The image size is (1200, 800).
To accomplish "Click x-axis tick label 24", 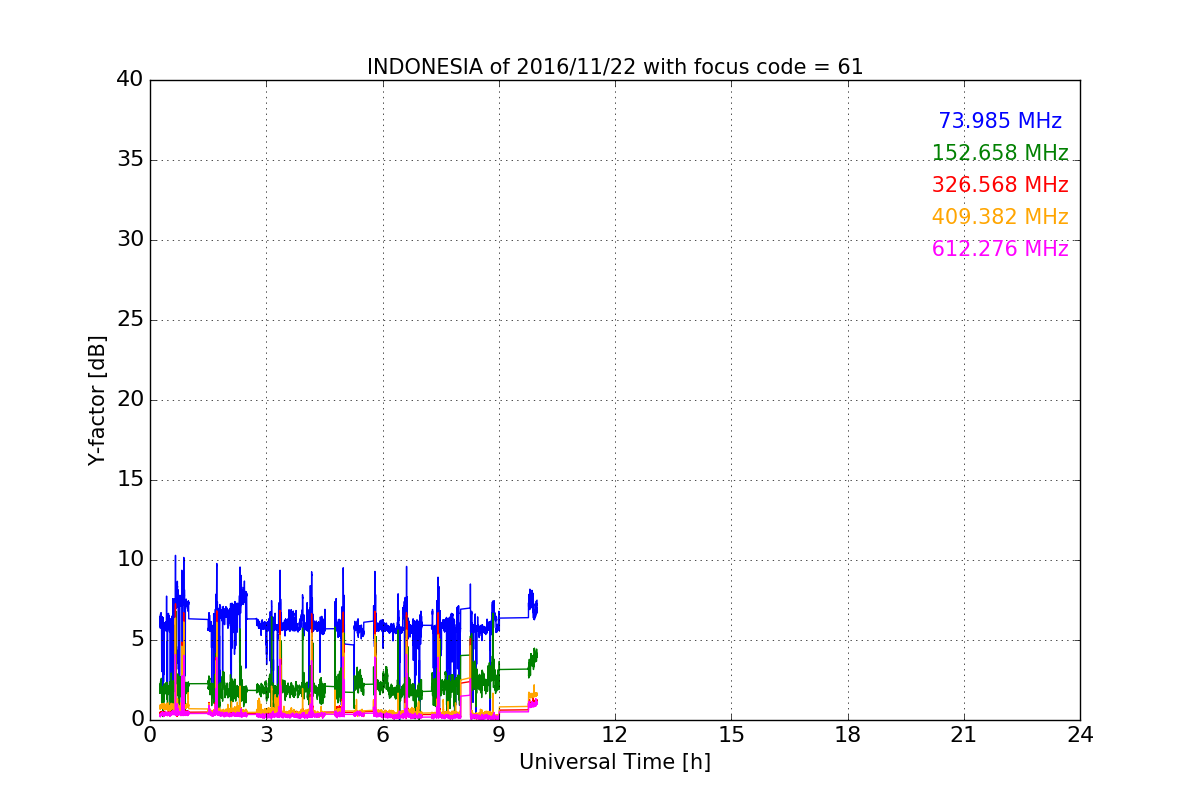I will coord(1080,735).
